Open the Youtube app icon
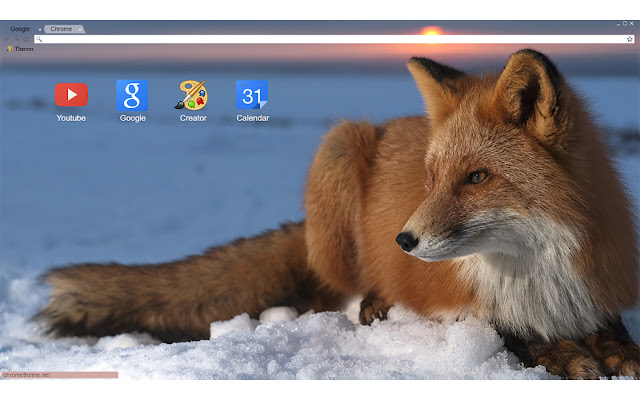This screenshot has width=640, height=400. click(x=71, y=95)
